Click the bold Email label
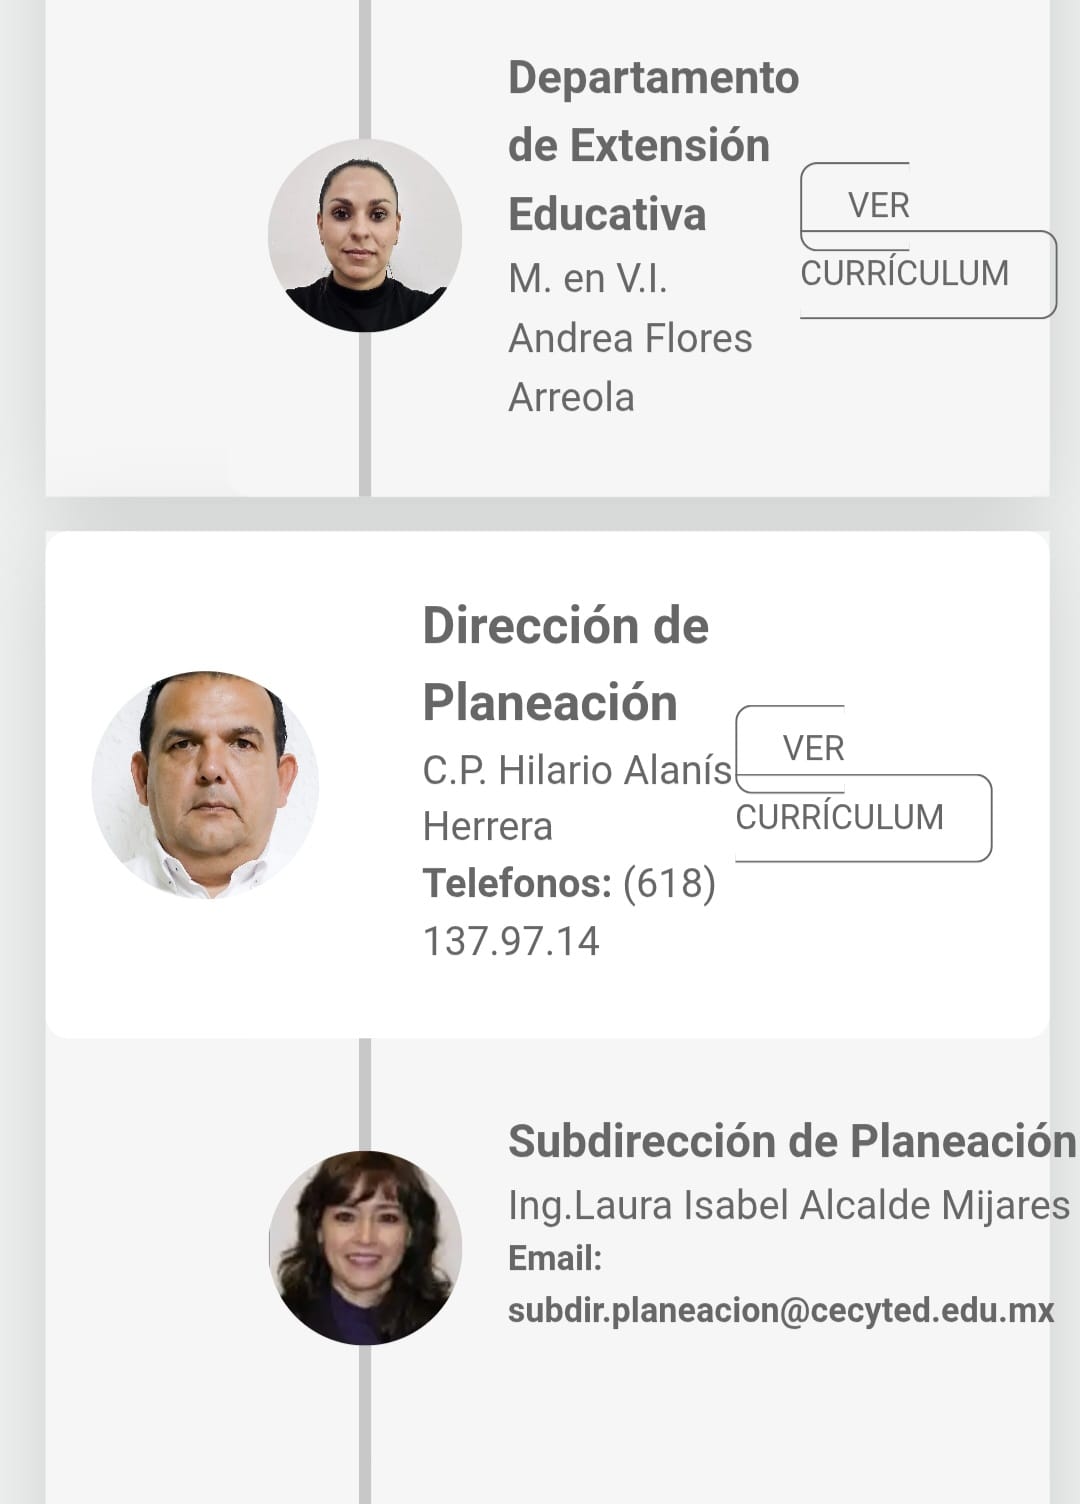Screen dimensions: 1080x1504 pos(555,1258)
